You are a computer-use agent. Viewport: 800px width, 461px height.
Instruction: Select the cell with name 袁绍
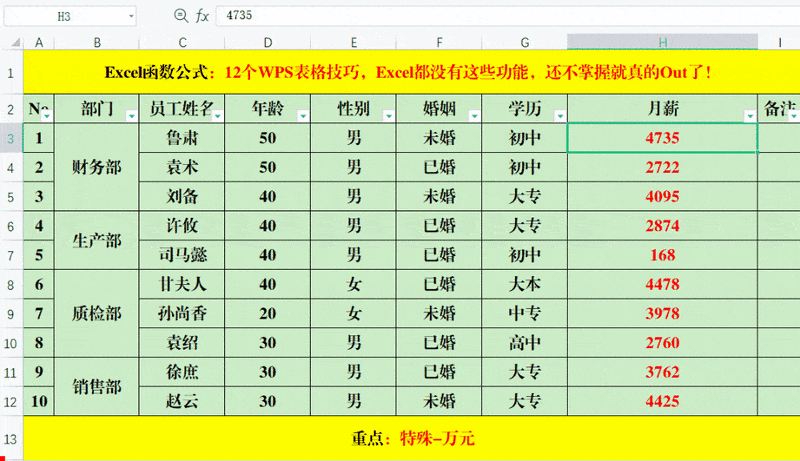(182, 343)
